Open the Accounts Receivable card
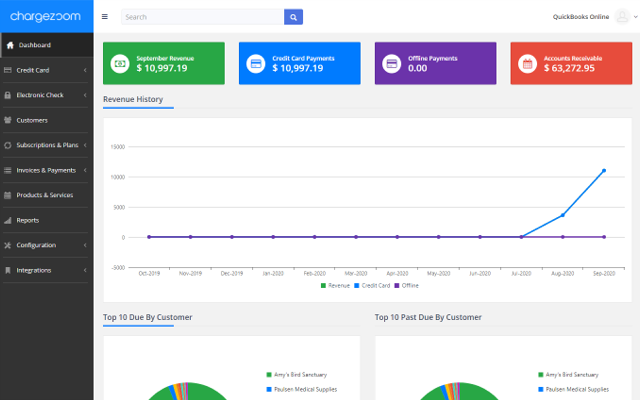This screenshot has height=400, width=640. coord(571,63)
